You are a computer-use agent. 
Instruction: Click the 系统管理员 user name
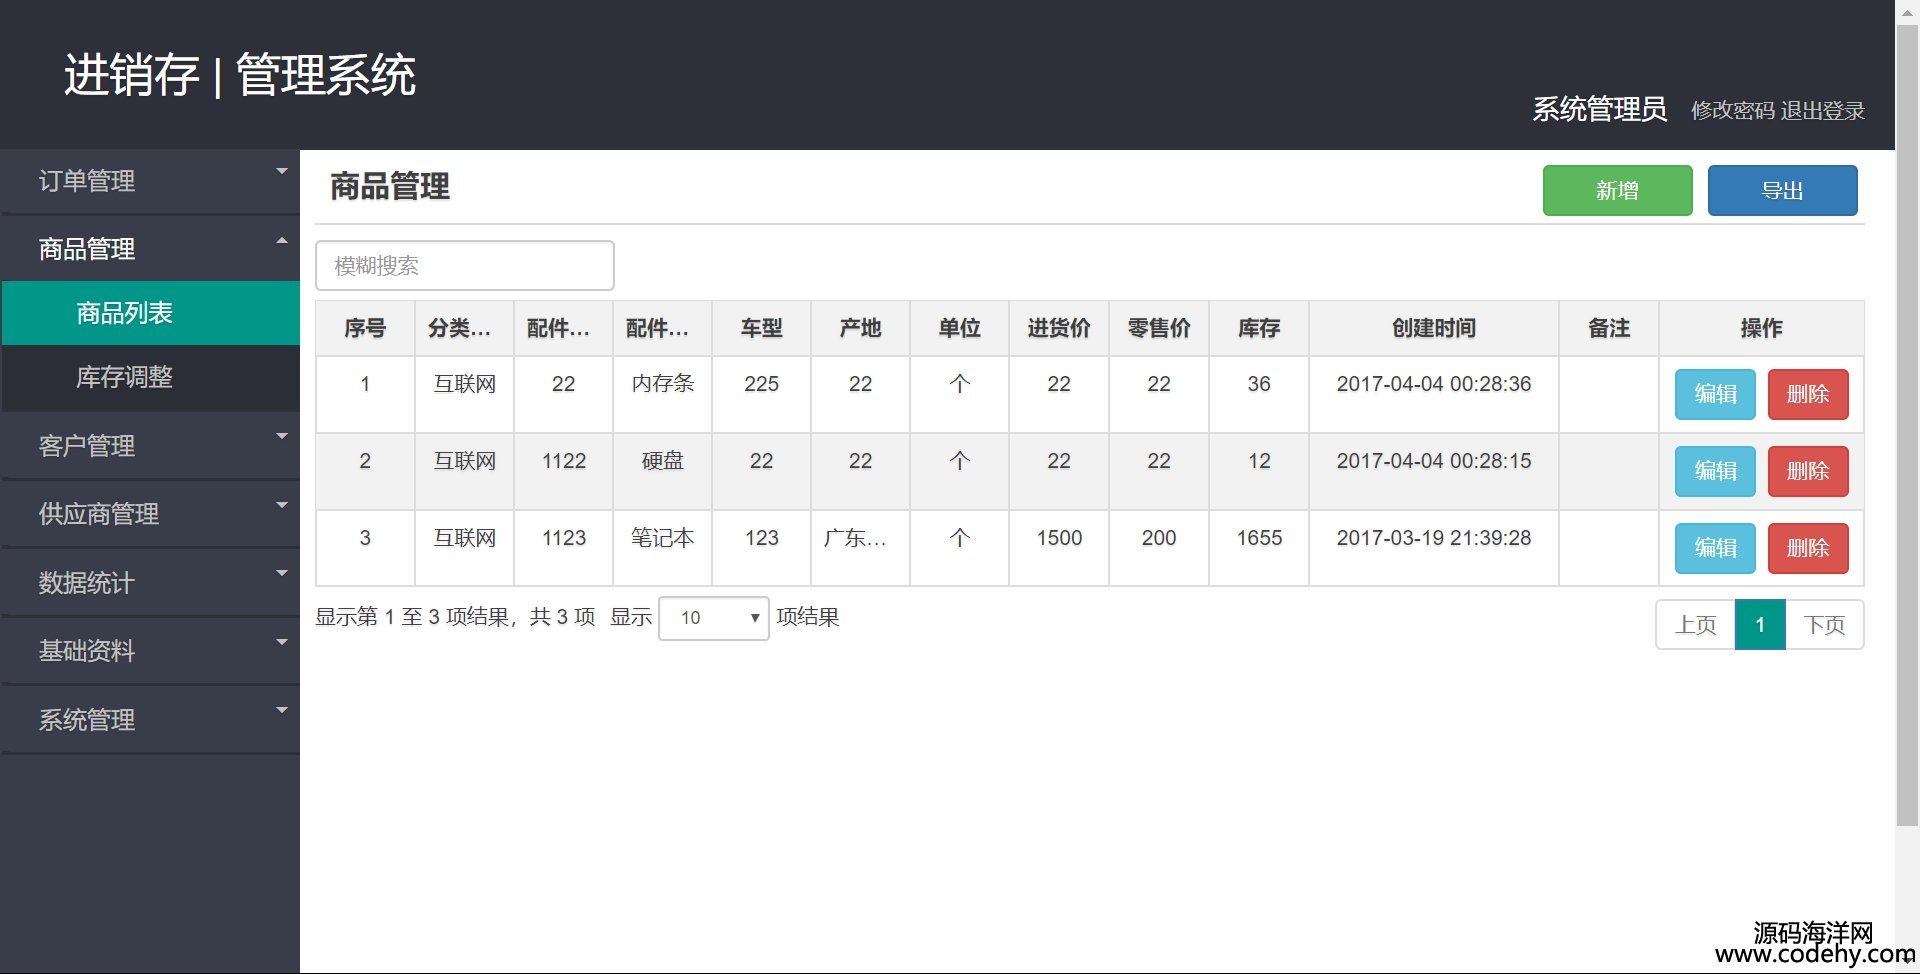1600,109
